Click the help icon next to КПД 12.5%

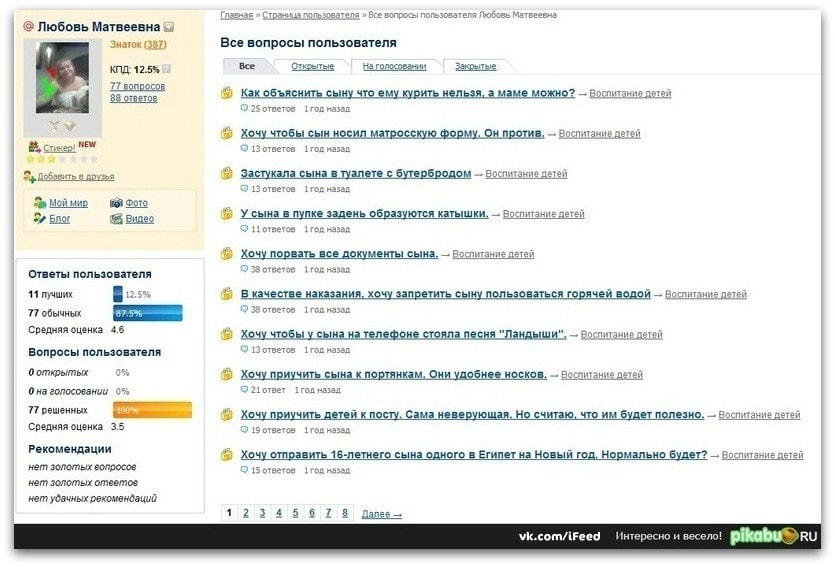click(167, 69)
